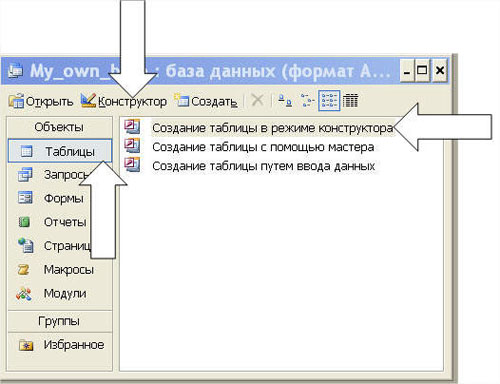Select Макросы in the objects panel
The image size is (500, 384).
pos(60,269)
